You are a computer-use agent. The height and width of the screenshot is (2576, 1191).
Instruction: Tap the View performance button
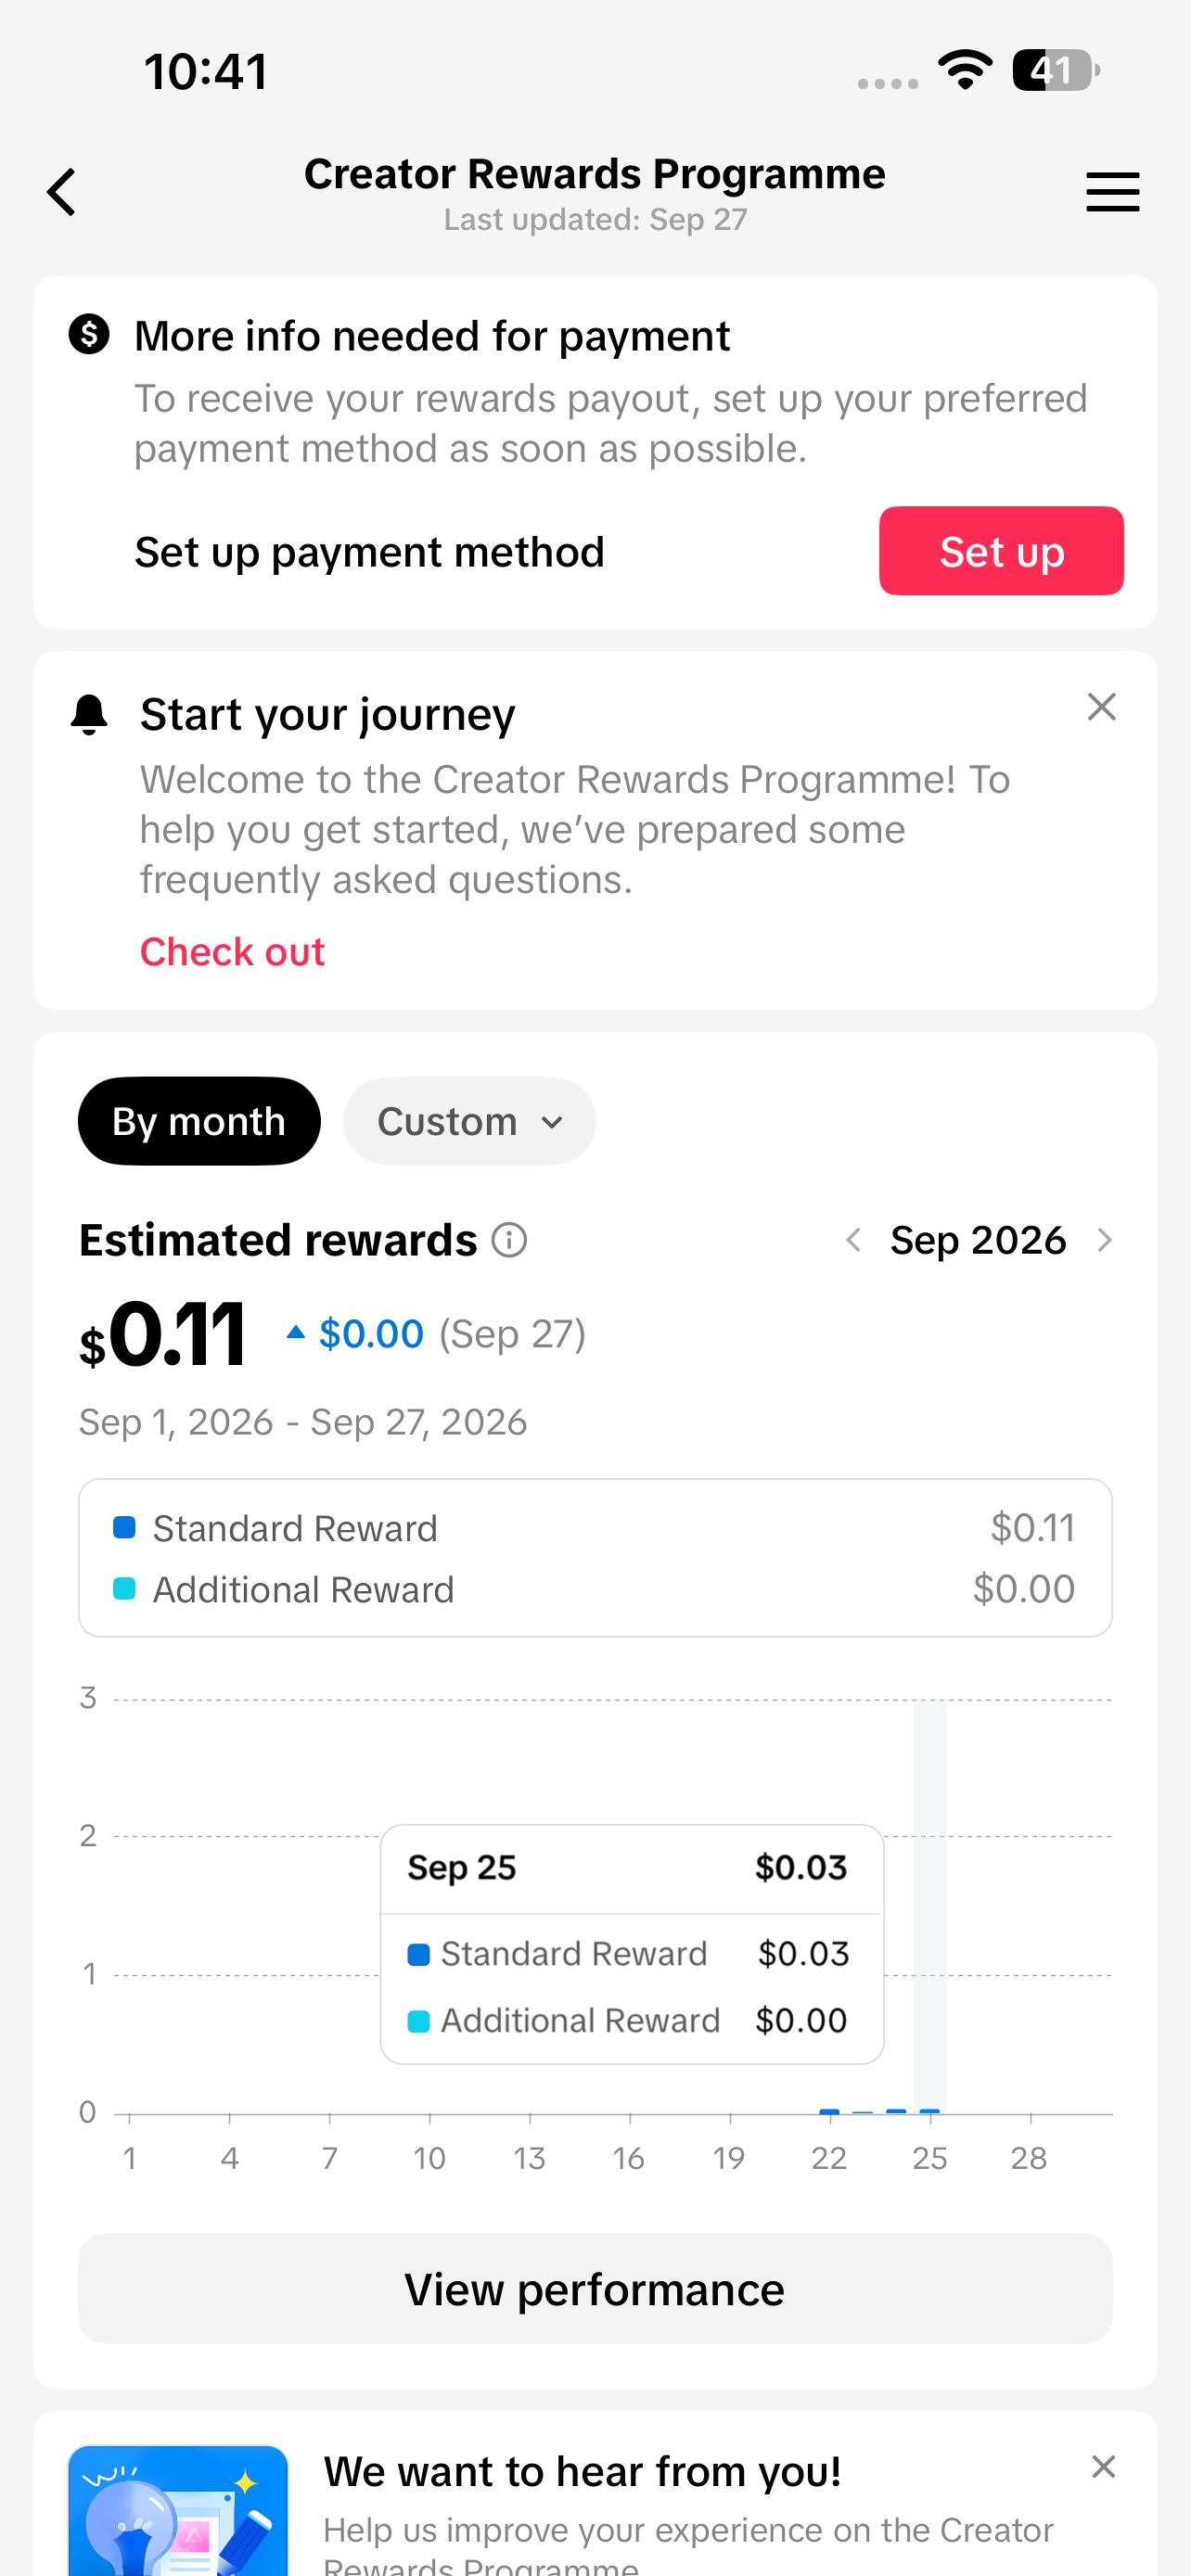tap(595, 2288)
